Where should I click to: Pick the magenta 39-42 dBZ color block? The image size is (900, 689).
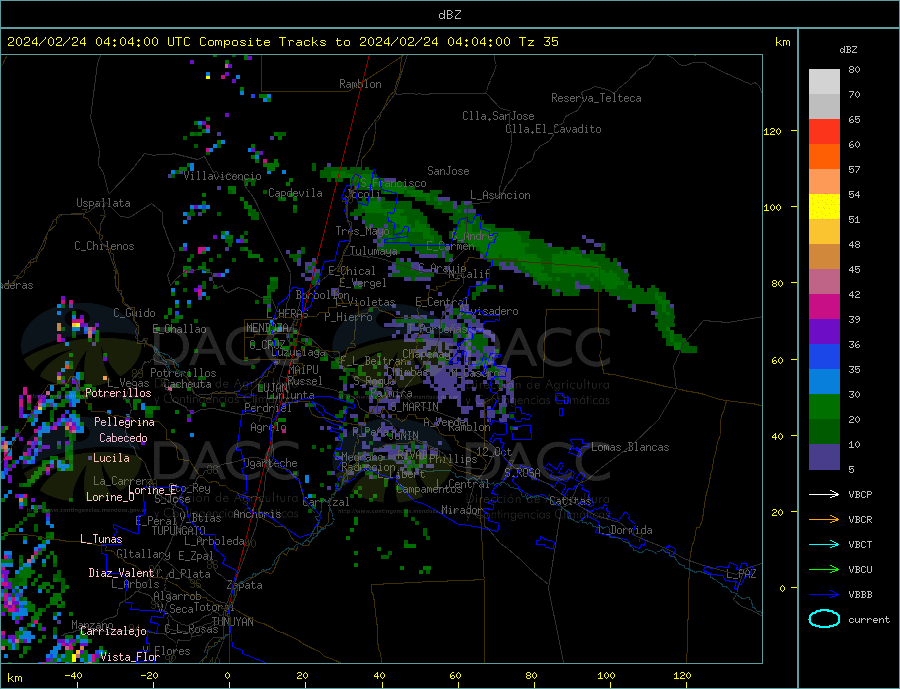(824, 307)
